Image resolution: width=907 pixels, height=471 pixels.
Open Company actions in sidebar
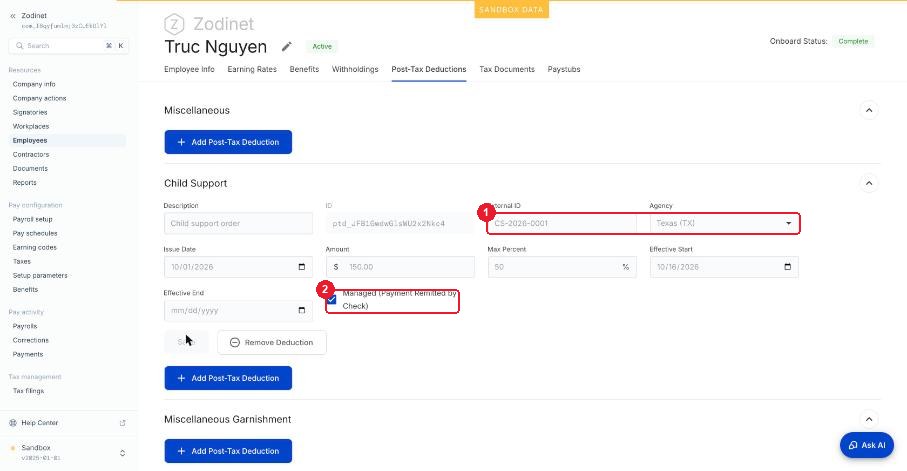click(x=39, y=98)
